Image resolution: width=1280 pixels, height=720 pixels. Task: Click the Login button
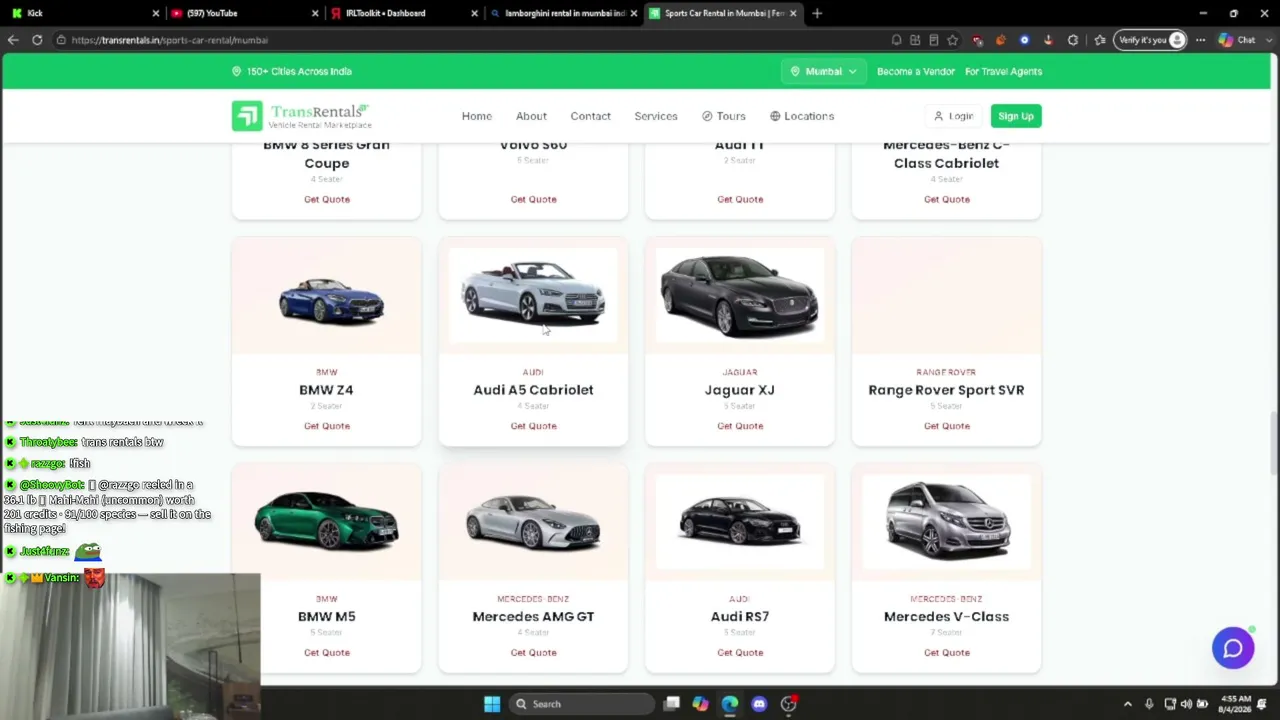[x=953, y=116]
